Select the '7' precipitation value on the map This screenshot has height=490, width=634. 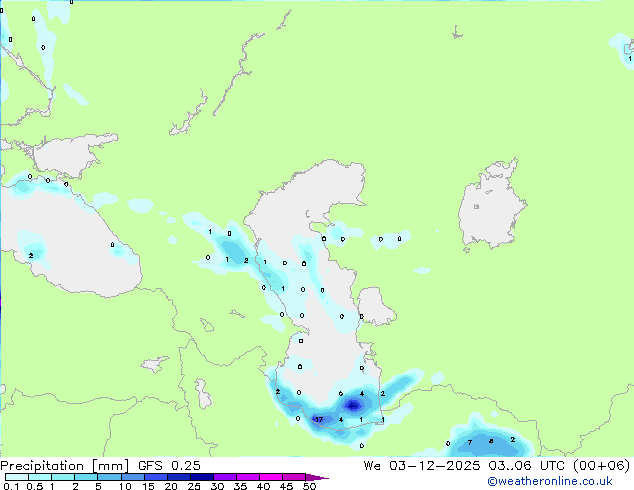[x=469, y=442]
